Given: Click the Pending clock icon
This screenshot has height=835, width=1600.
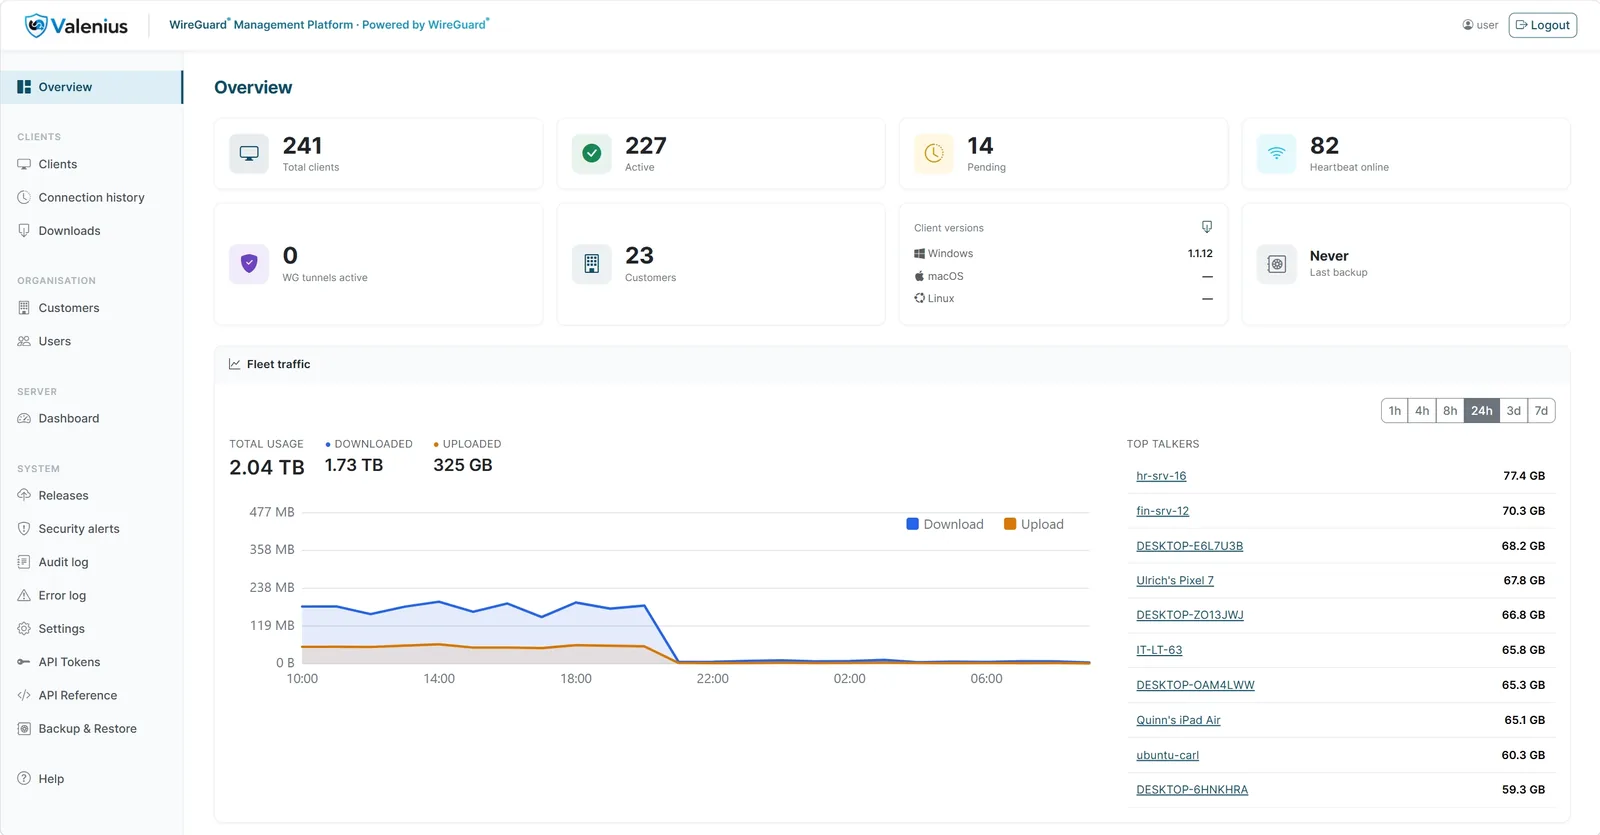Looking at the screenshot, I should 934,153.
